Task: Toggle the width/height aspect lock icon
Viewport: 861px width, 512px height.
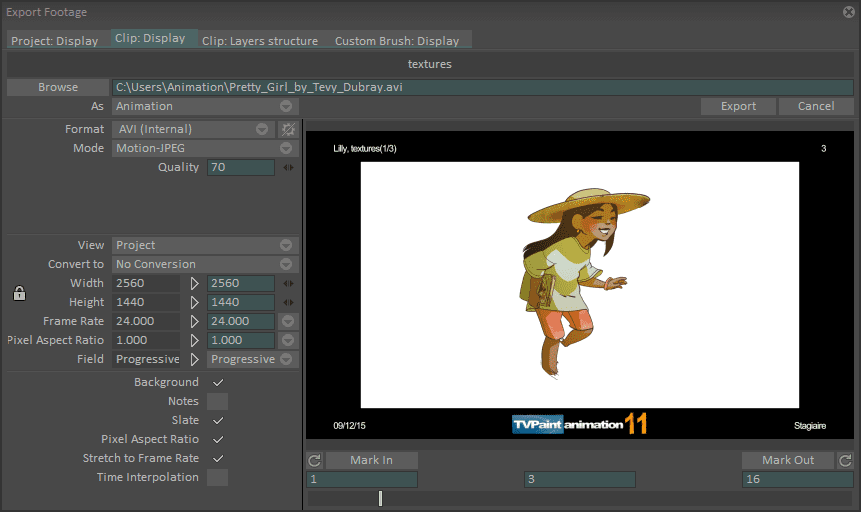Action: 19,293
